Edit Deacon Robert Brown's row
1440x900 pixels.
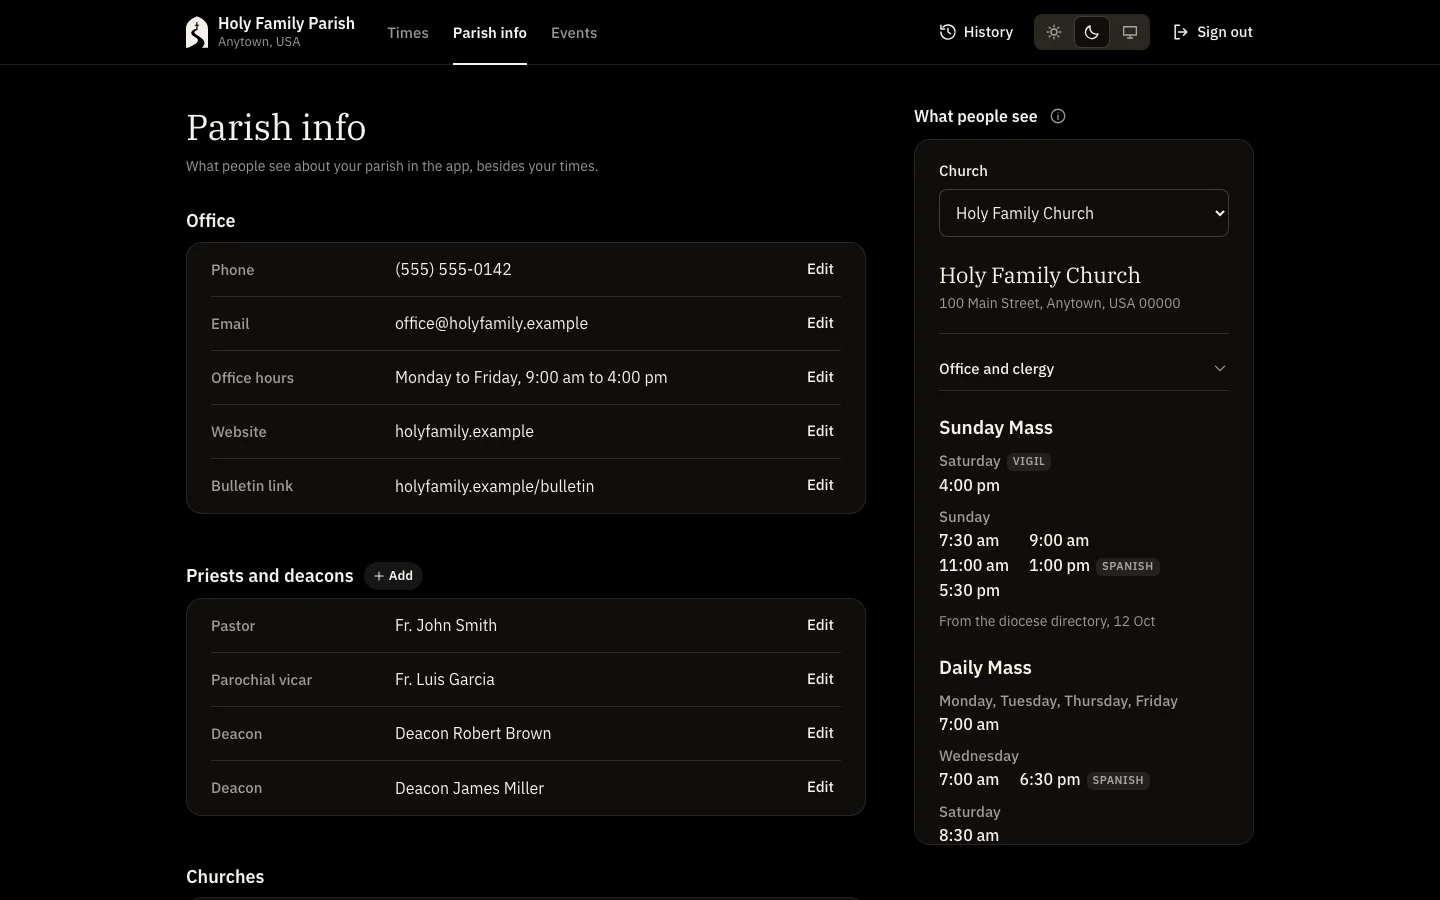(x=820, y=733)
